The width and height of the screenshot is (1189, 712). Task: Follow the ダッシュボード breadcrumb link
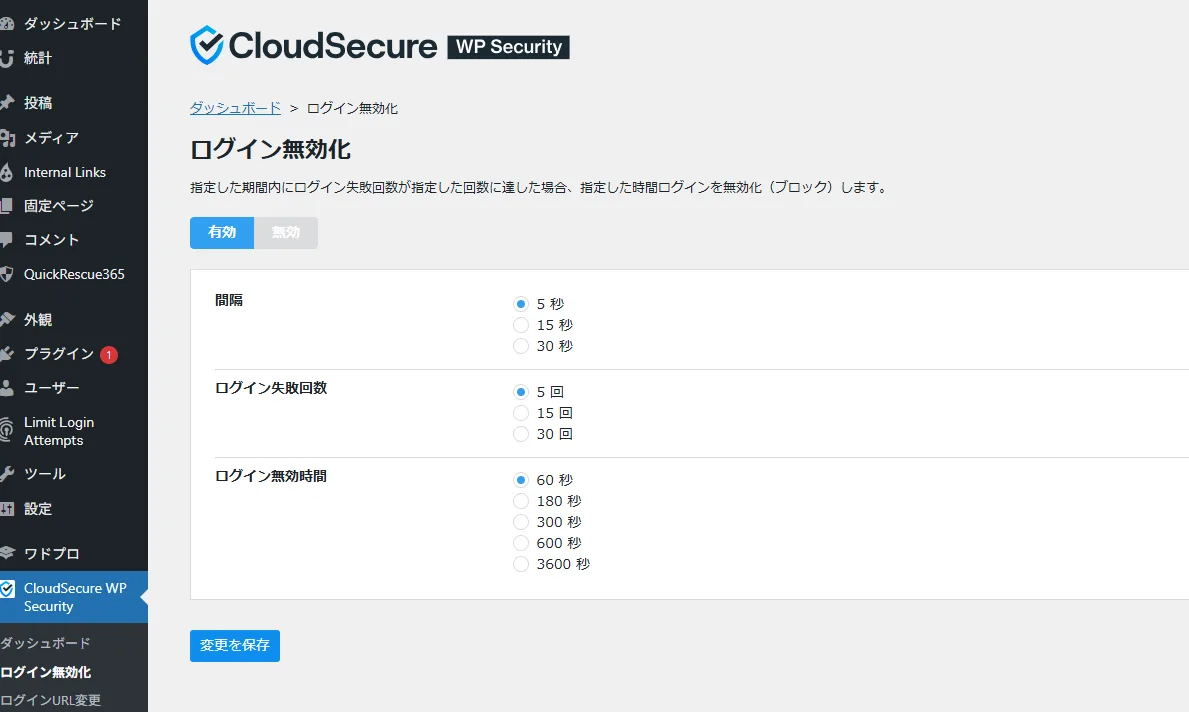235,108
